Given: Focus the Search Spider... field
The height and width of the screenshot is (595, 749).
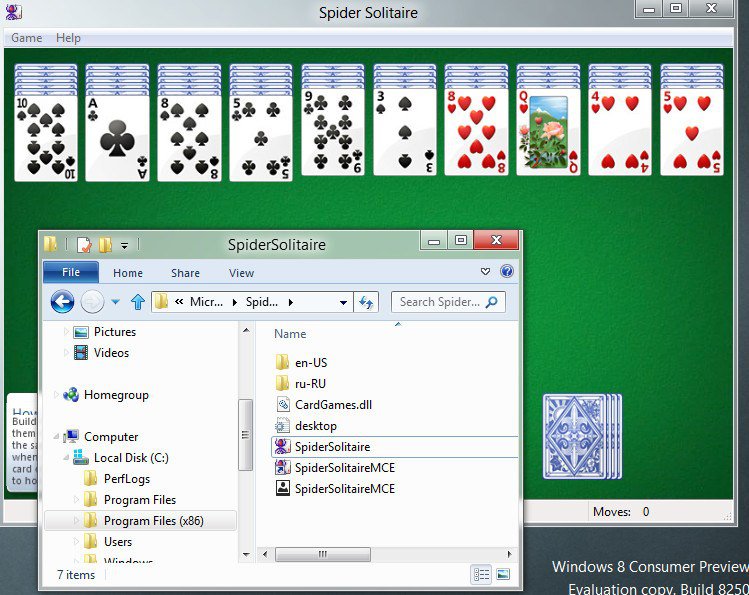Looking at the screenshot, I should [448, 302].
